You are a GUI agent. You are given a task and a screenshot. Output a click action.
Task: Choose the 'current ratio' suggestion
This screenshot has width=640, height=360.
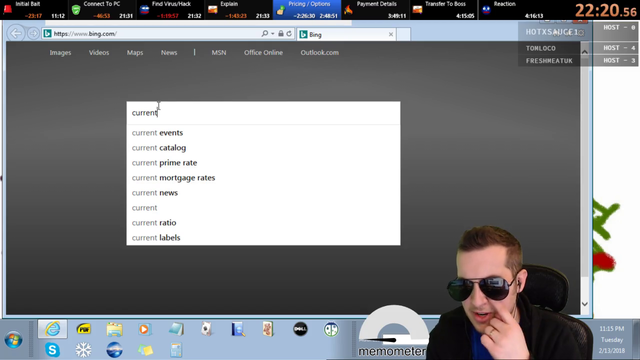point(263,222)
